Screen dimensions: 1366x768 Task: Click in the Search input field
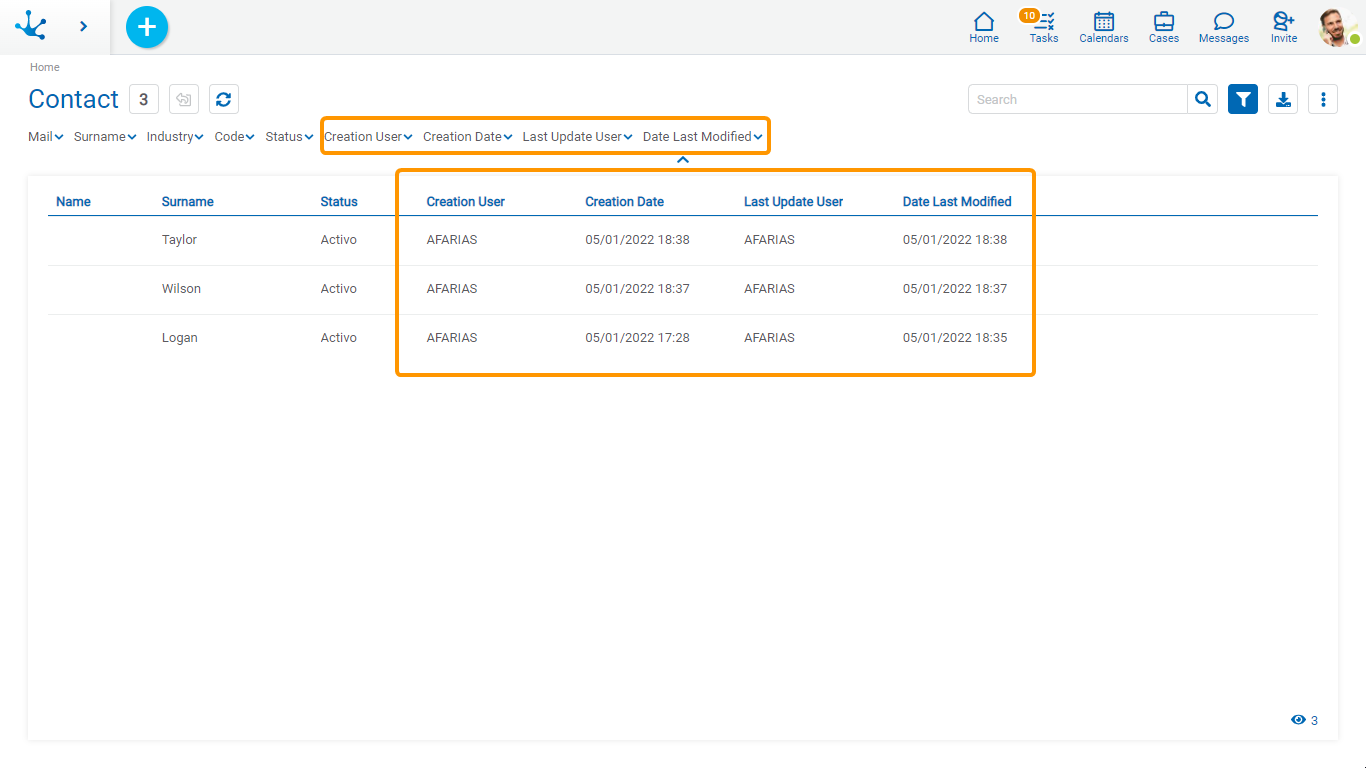[x=1077, y=99]
